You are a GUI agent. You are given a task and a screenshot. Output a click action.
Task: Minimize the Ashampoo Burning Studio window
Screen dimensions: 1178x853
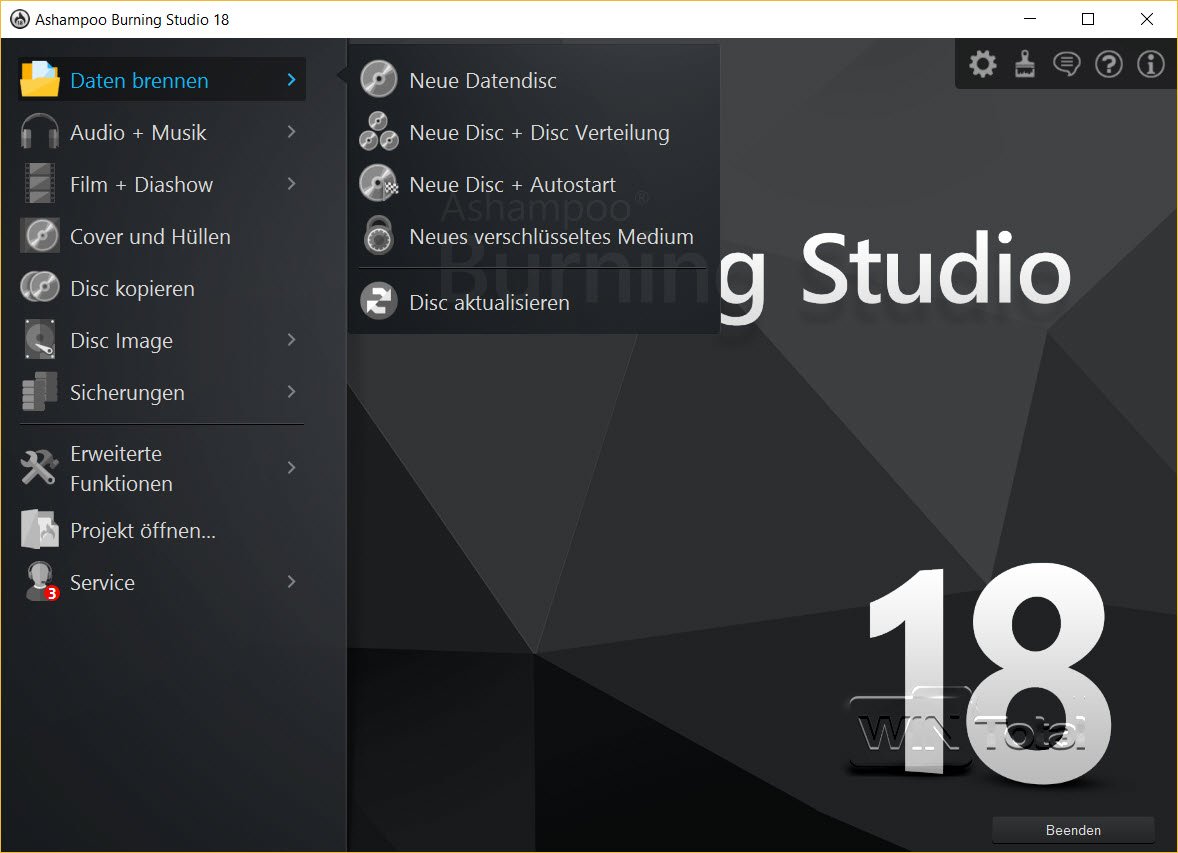coord(1029,19)
